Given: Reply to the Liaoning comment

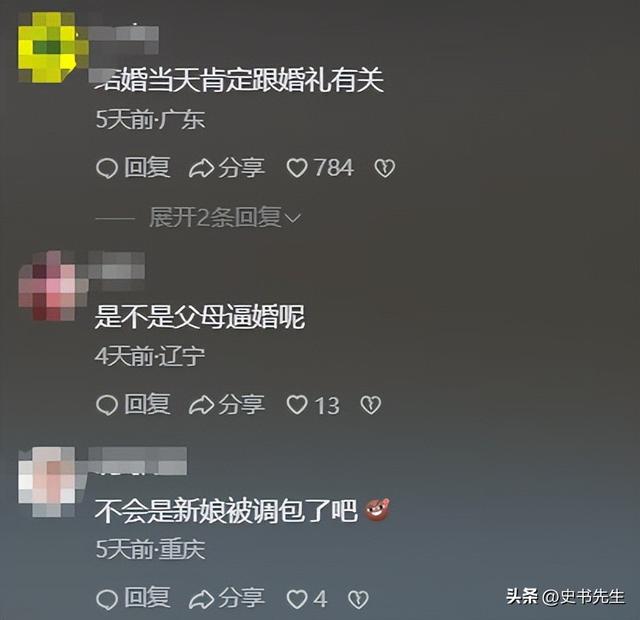Looking at the screenshot, I should tap(133, 404).
